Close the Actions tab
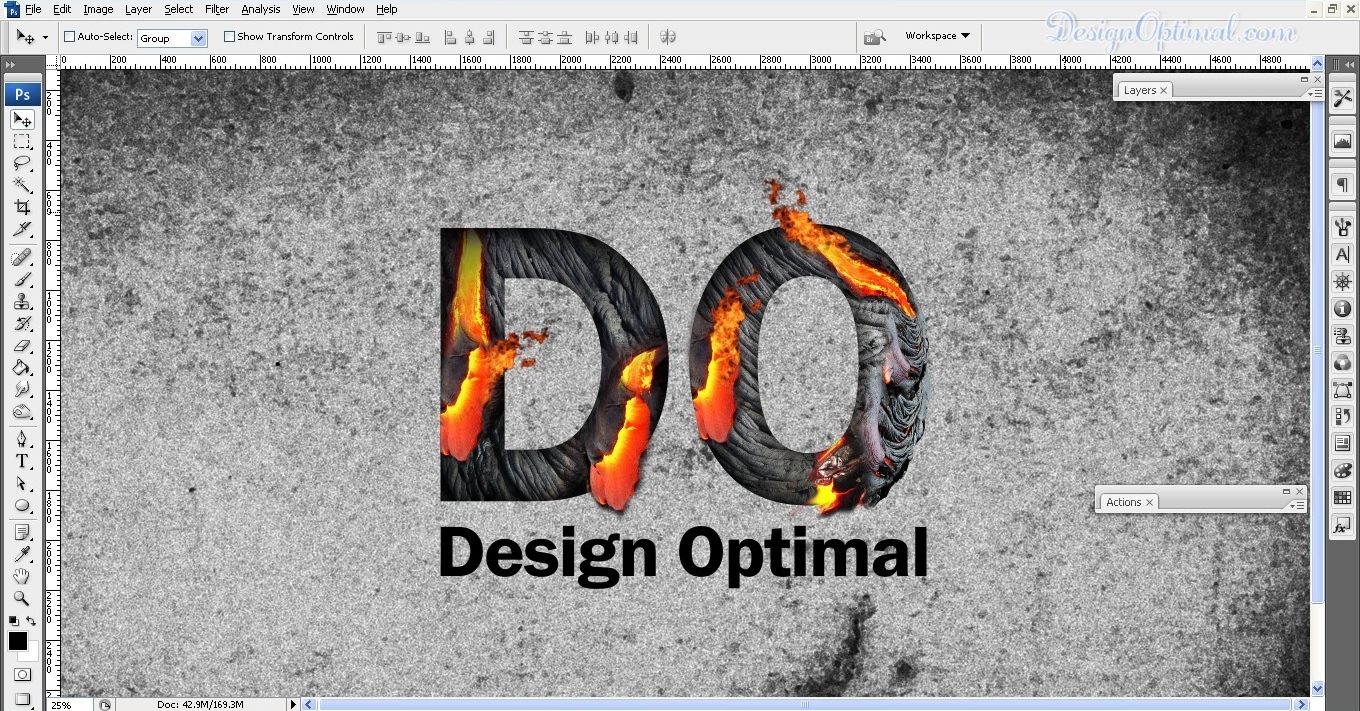 pyautogui.click(x=1150, y=502)
